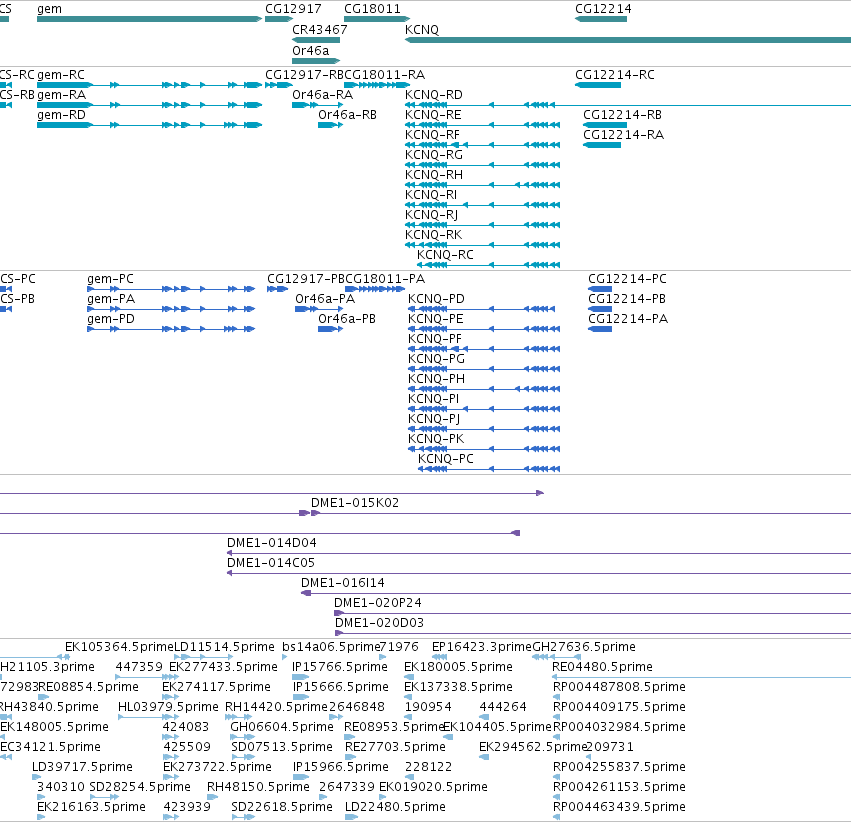Select protein gem-PC

(171, 289)
